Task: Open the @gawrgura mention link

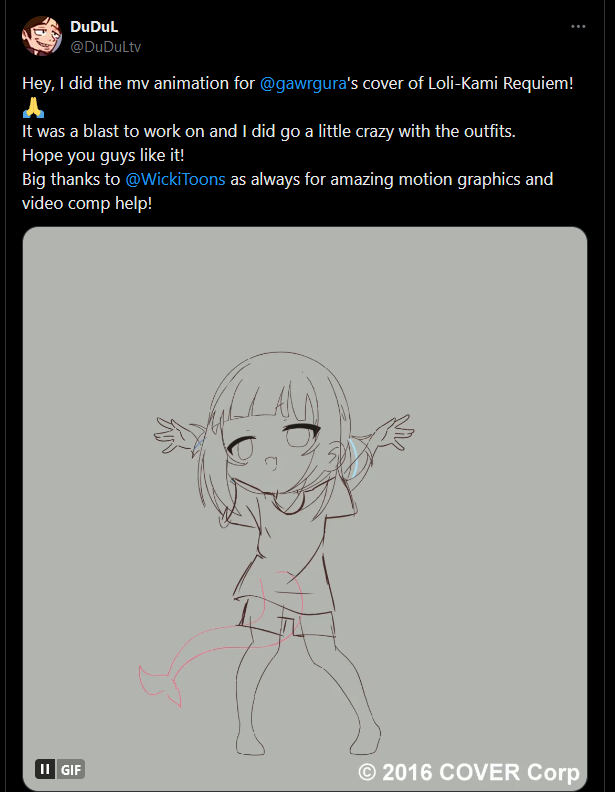Action: point(303,83)
